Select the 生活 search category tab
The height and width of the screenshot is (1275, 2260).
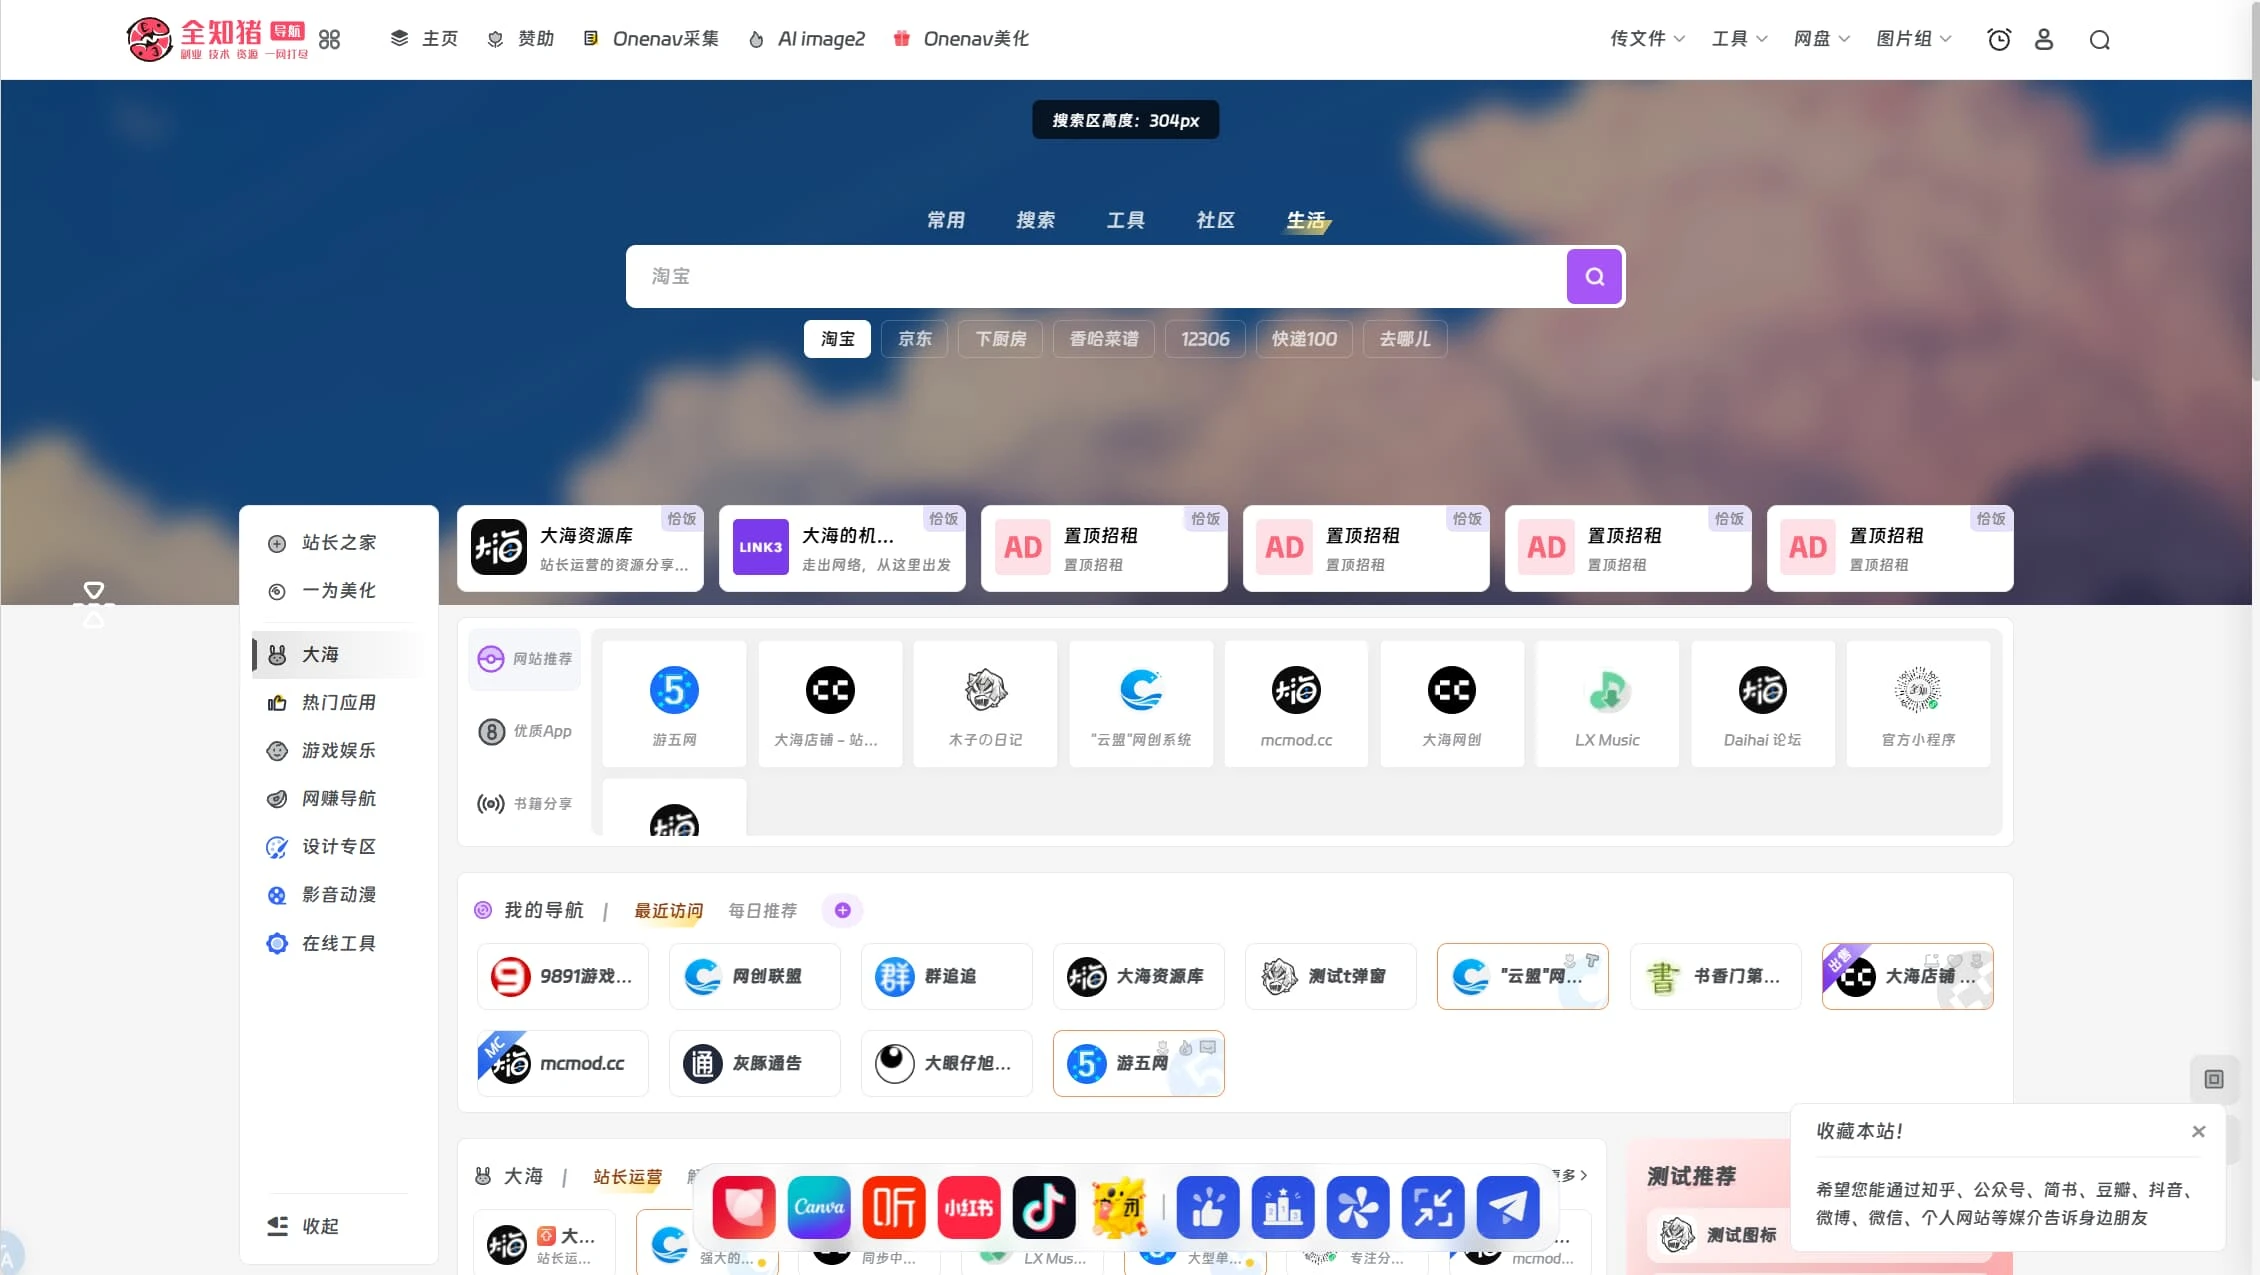point(1306,220)
